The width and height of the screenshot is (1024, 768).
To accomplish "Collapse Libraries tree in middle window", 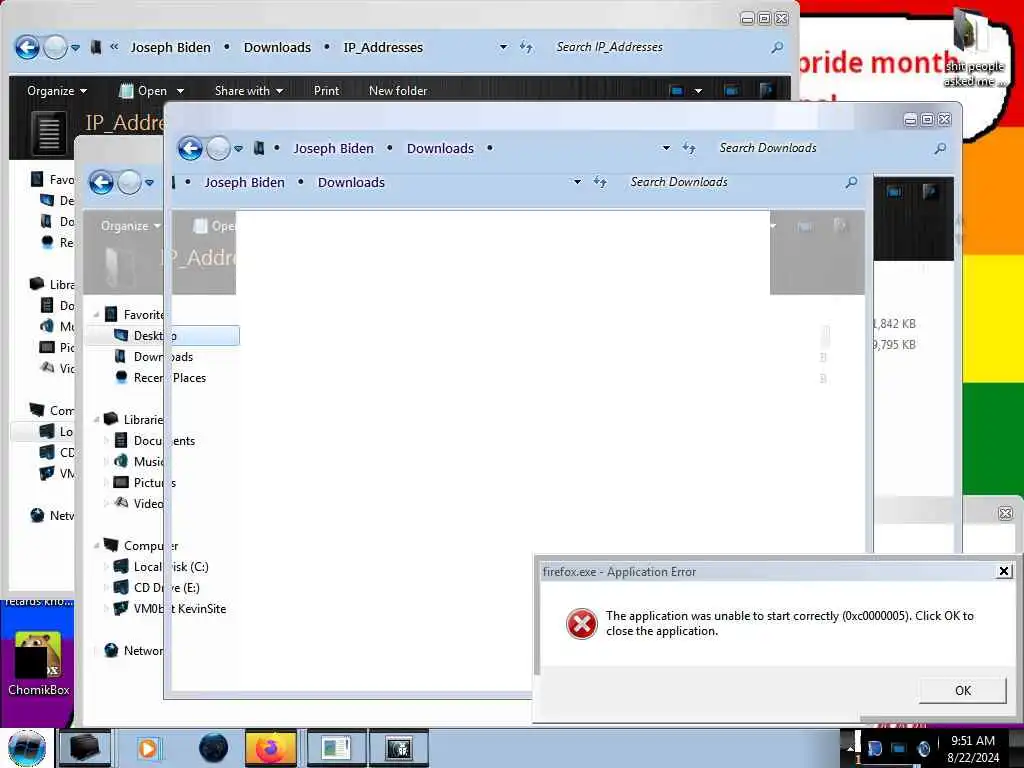I will (97, 420).
